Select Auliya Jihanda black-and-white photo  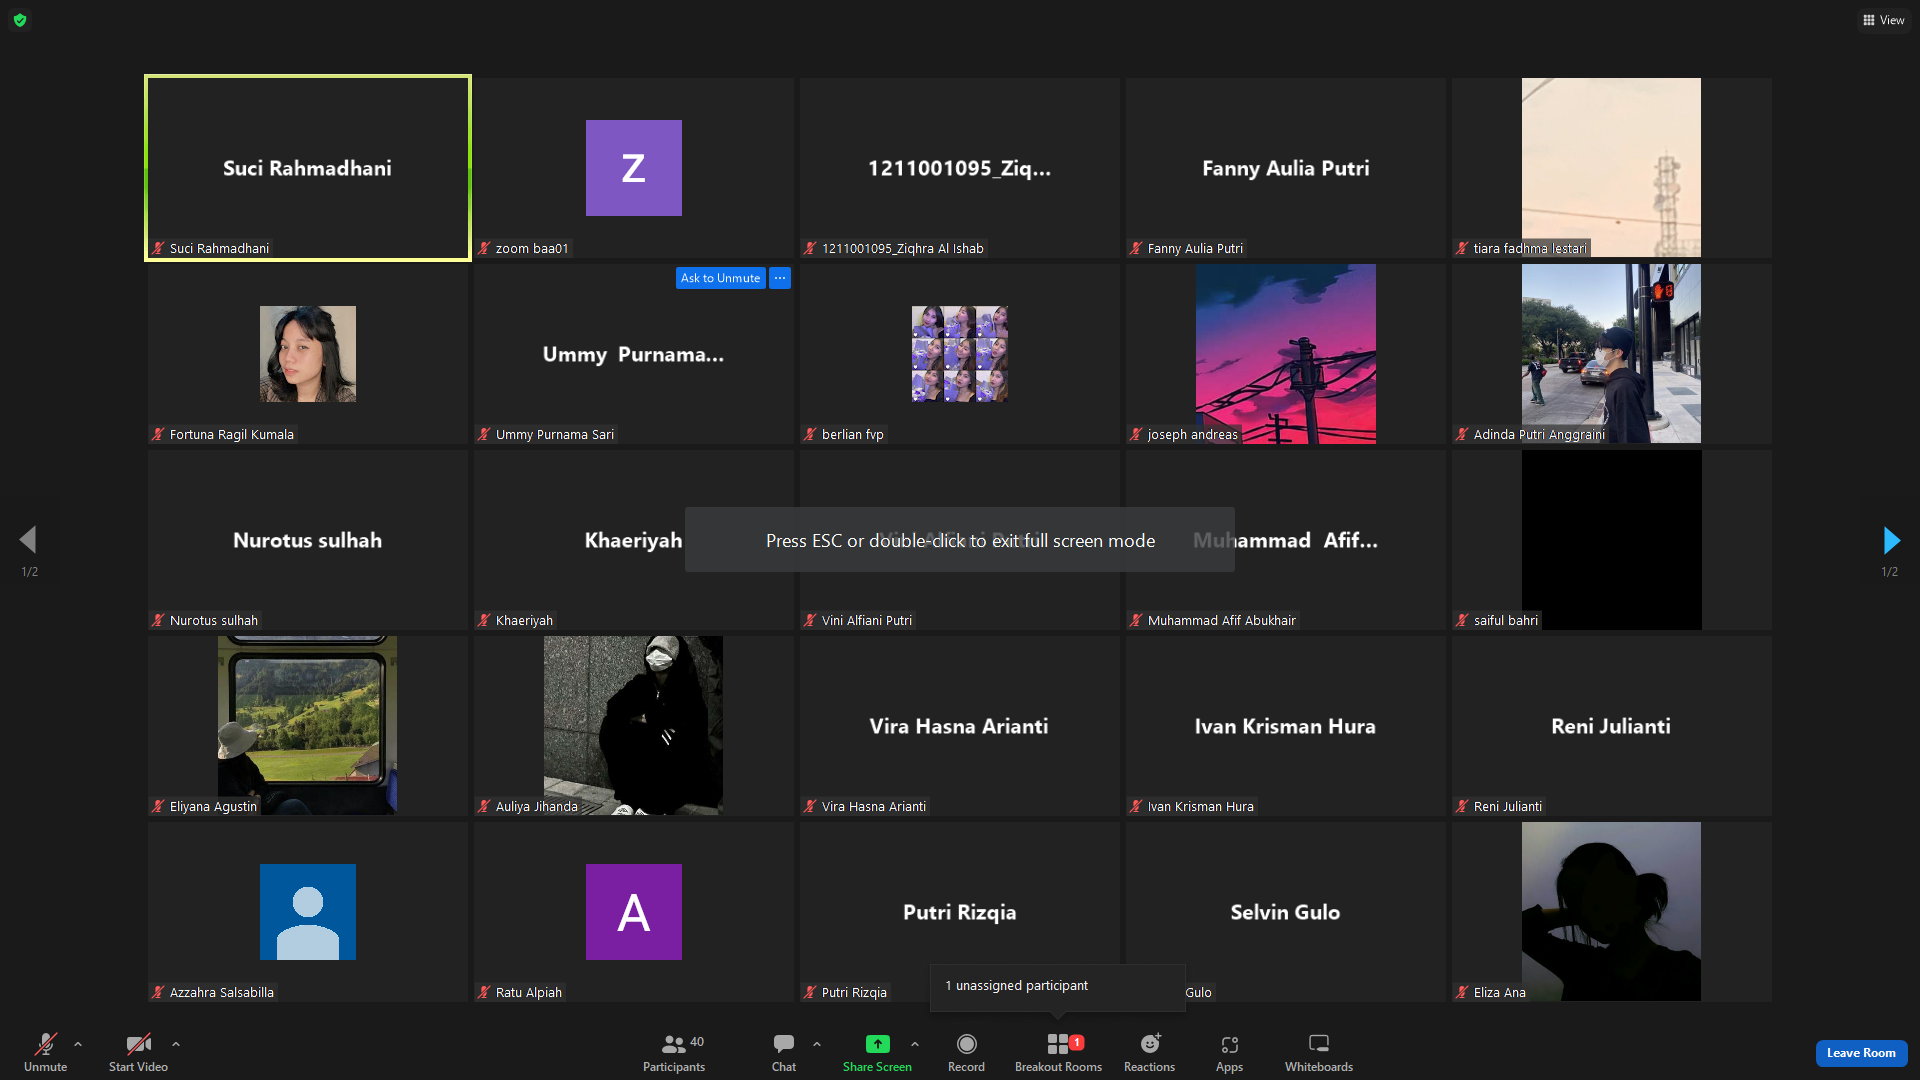pyautogui.click(x=634, y=725)
